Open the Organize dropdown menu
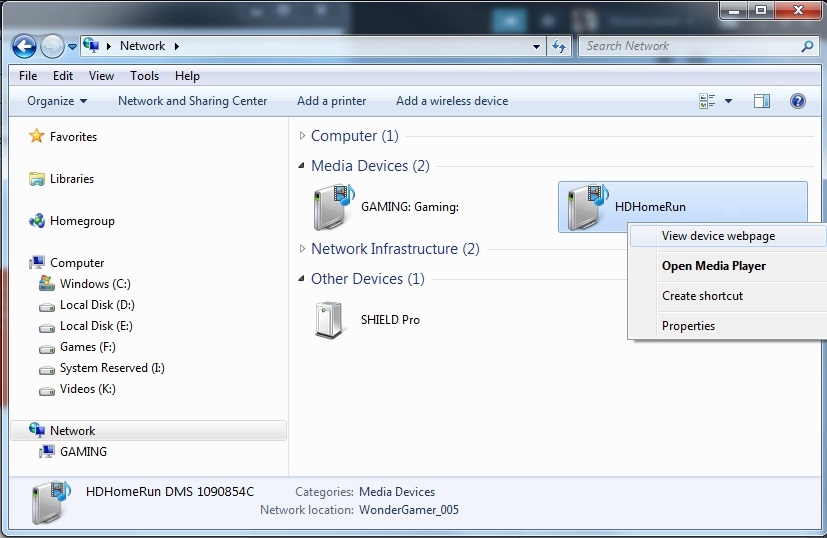Viewport: 827px width, 538px height. click(57, 101)
